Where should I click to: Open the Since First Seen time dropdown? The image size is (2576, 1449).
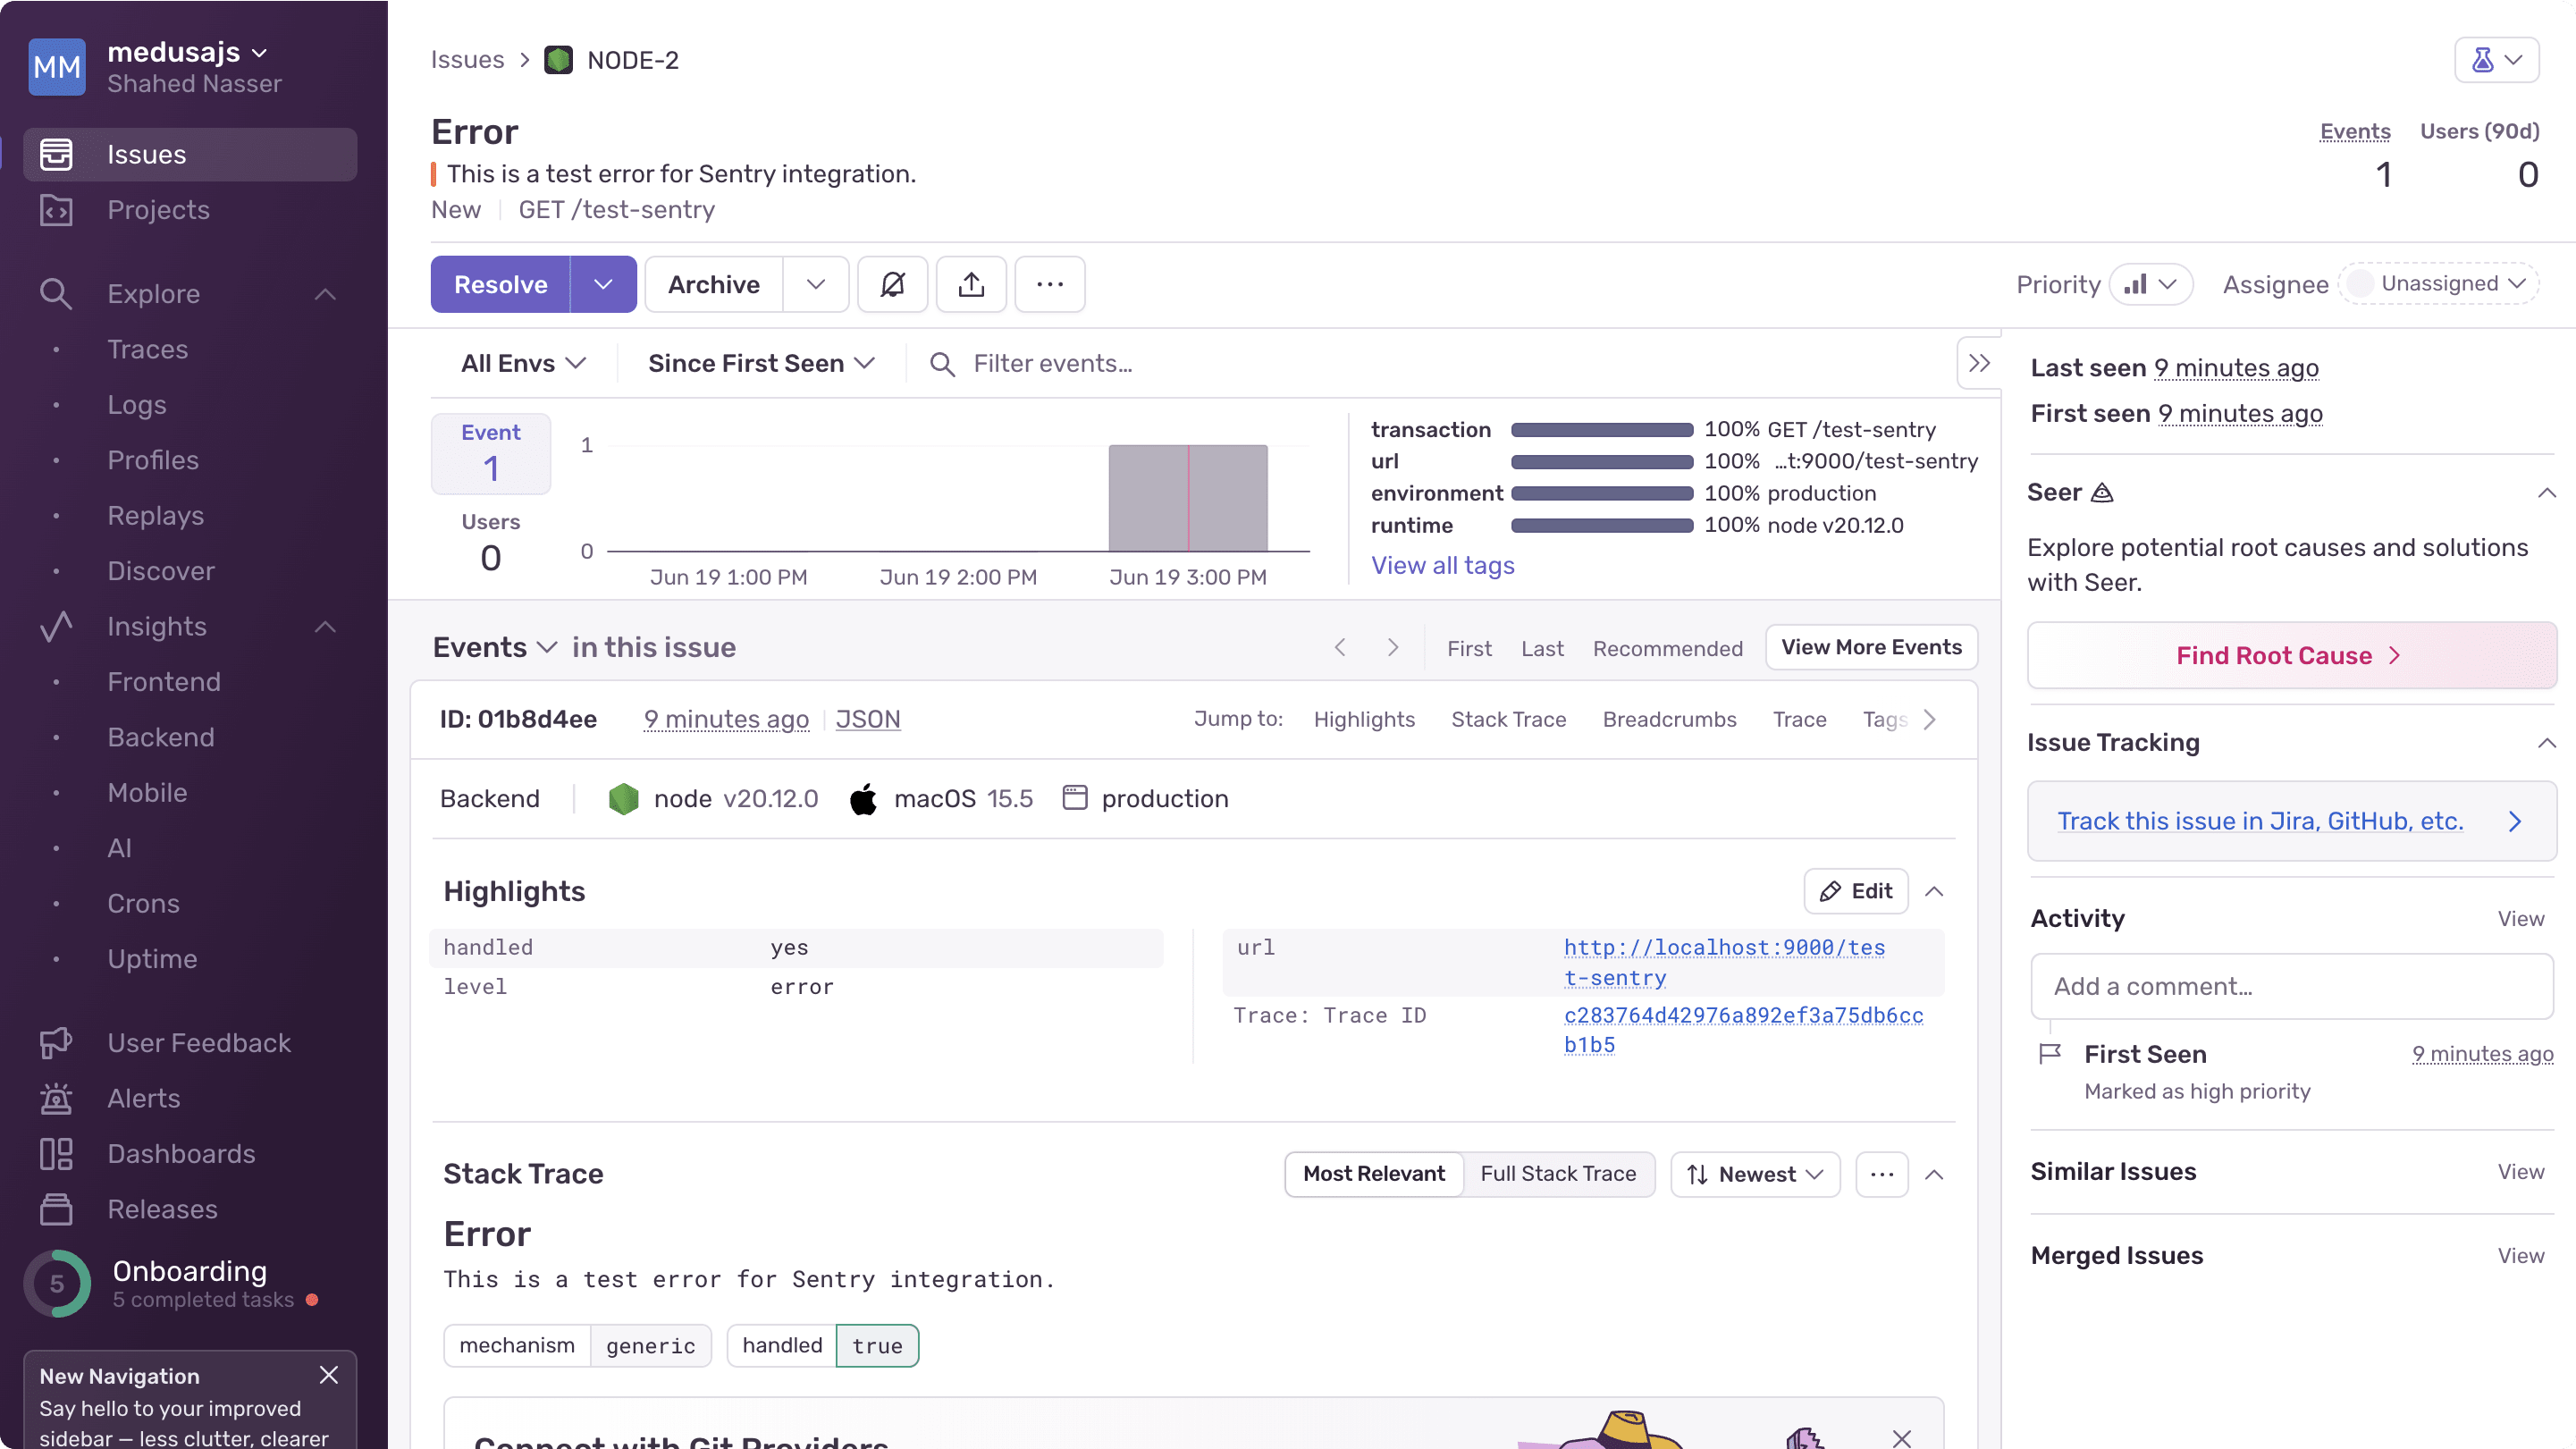point(761,364)
